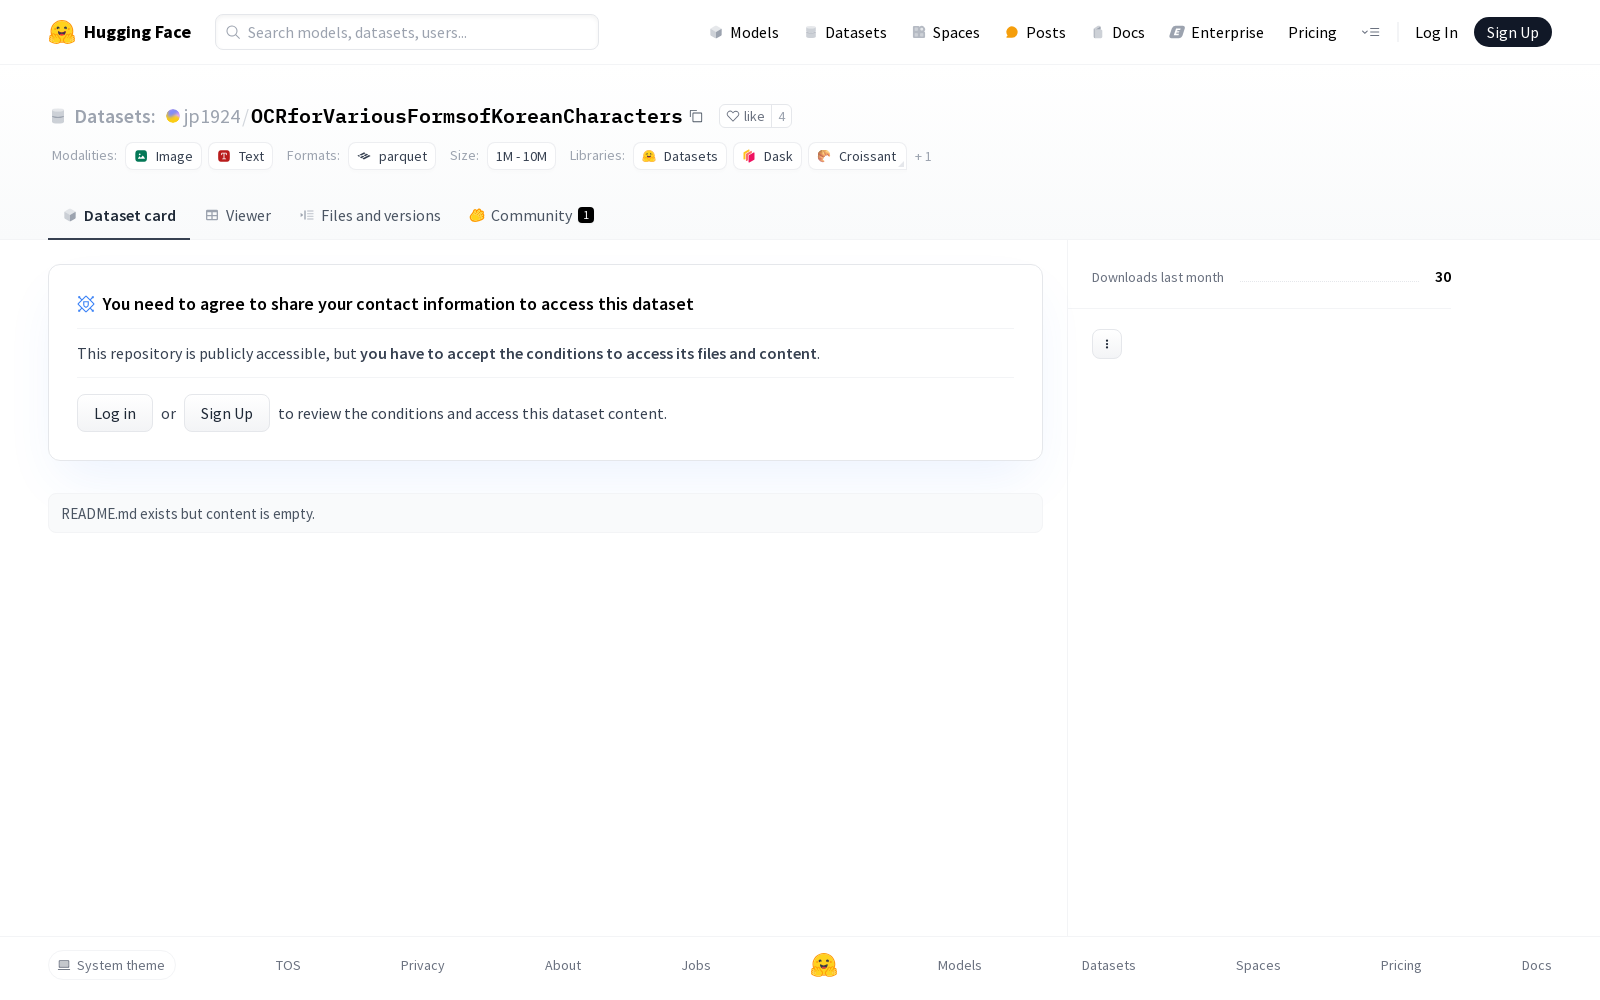The image size is (1600, 1000).
Task: Click the heart like button
Action: click(x=745, y=116)
